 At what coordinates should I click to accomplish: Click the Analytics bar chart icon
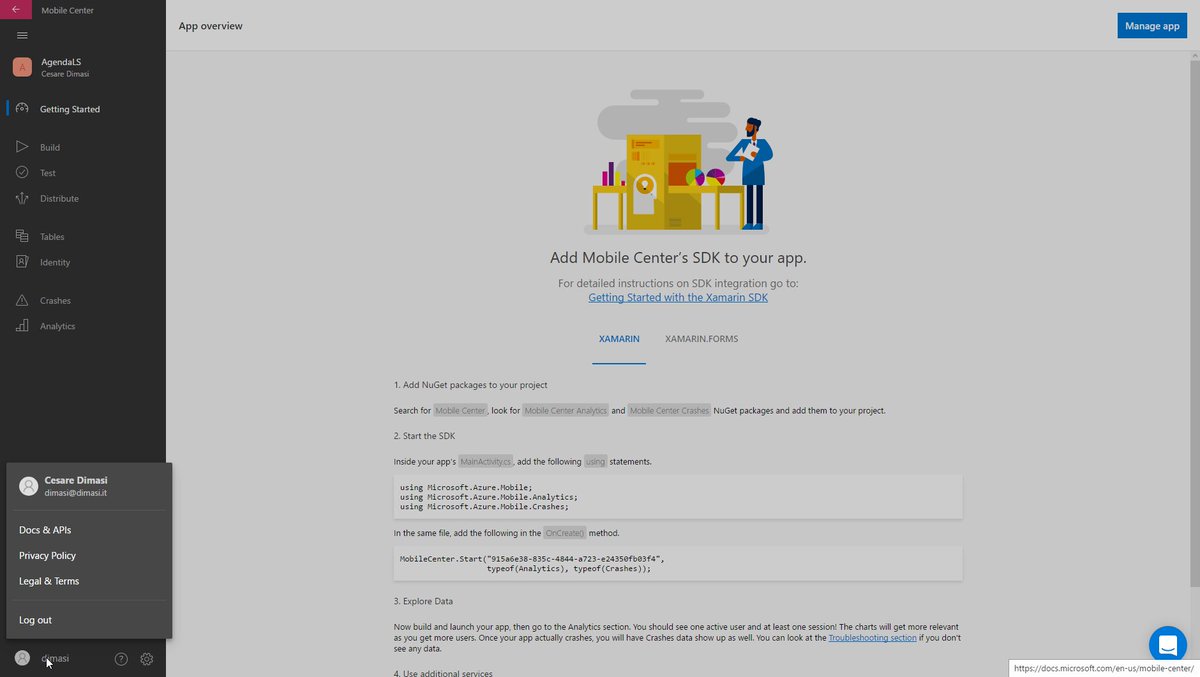click(22, 326)
